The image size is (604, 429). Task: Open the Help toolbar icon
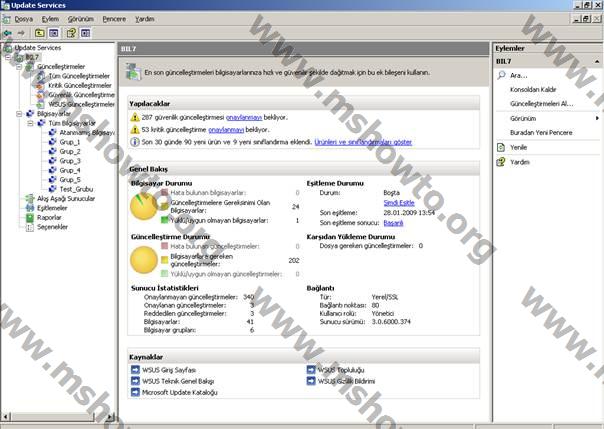[x=71, y=33]
